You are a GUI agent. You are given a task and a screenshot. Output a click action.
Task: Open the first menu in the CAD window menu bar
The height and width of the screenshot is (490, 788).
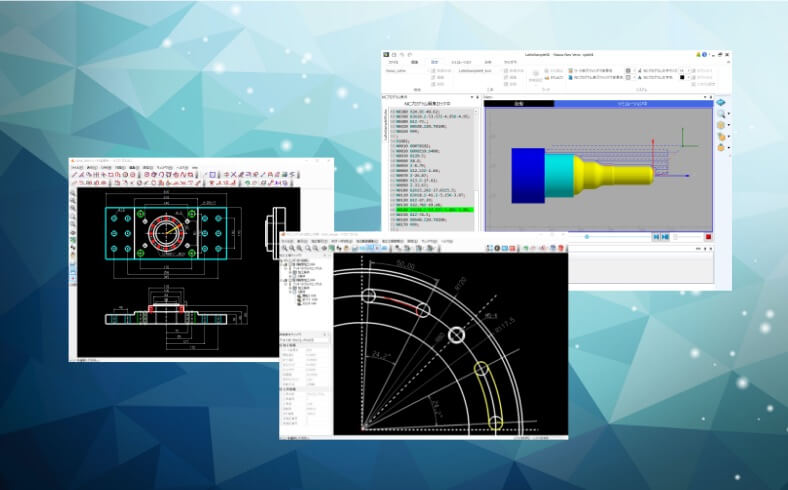[x=77, y=167]
